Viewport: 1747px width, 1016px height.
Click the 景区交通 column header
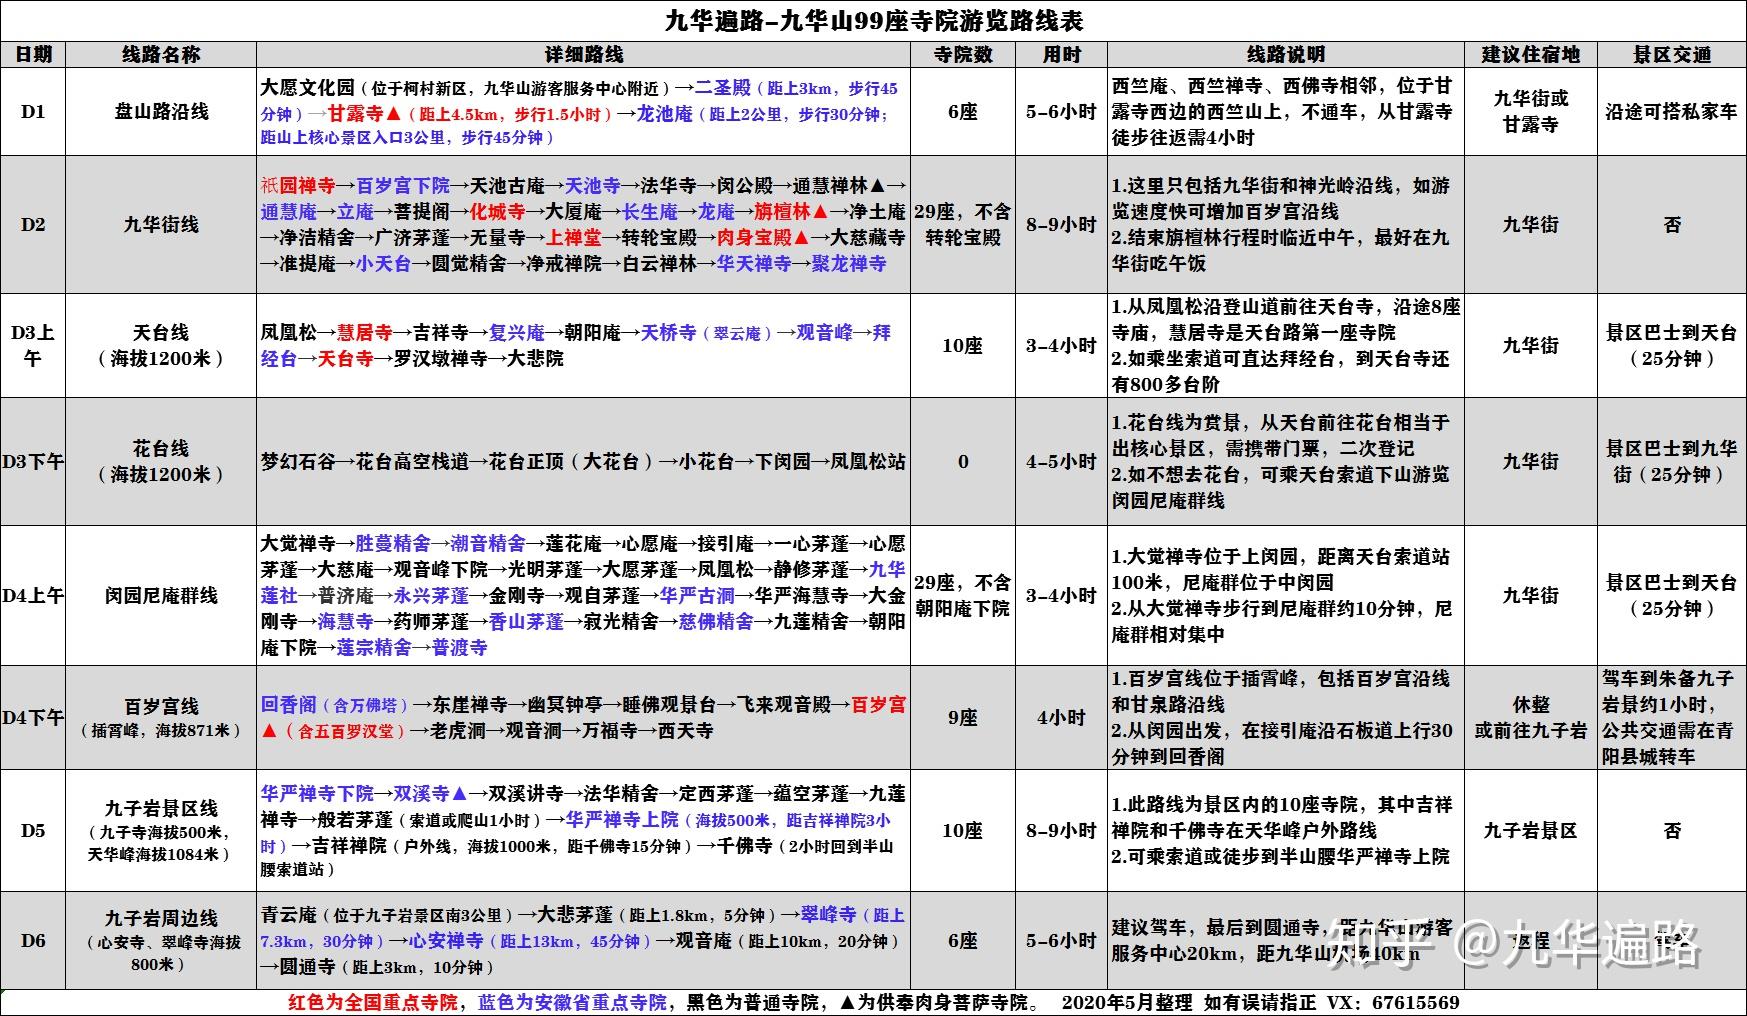[x=1672, y=55]
